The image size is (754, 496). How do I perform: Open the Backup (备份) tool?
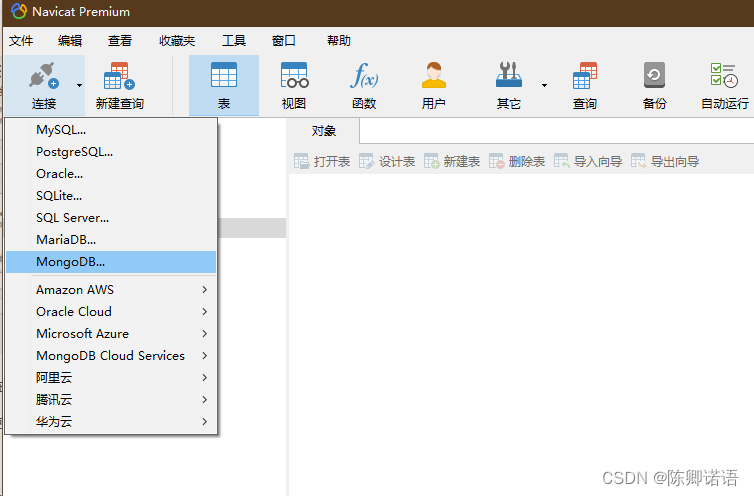654,86
